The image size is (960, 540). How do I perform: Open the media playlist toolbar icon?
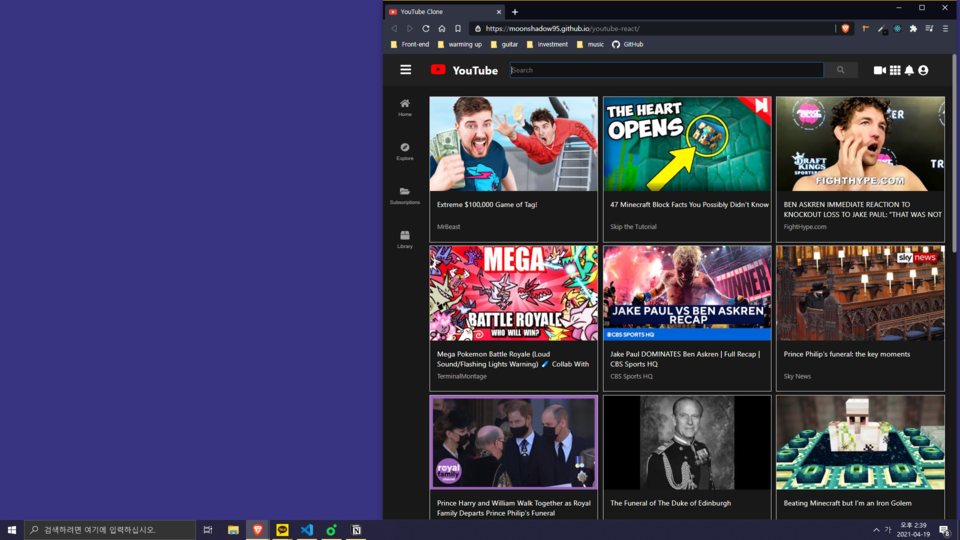tap(929, 28)
